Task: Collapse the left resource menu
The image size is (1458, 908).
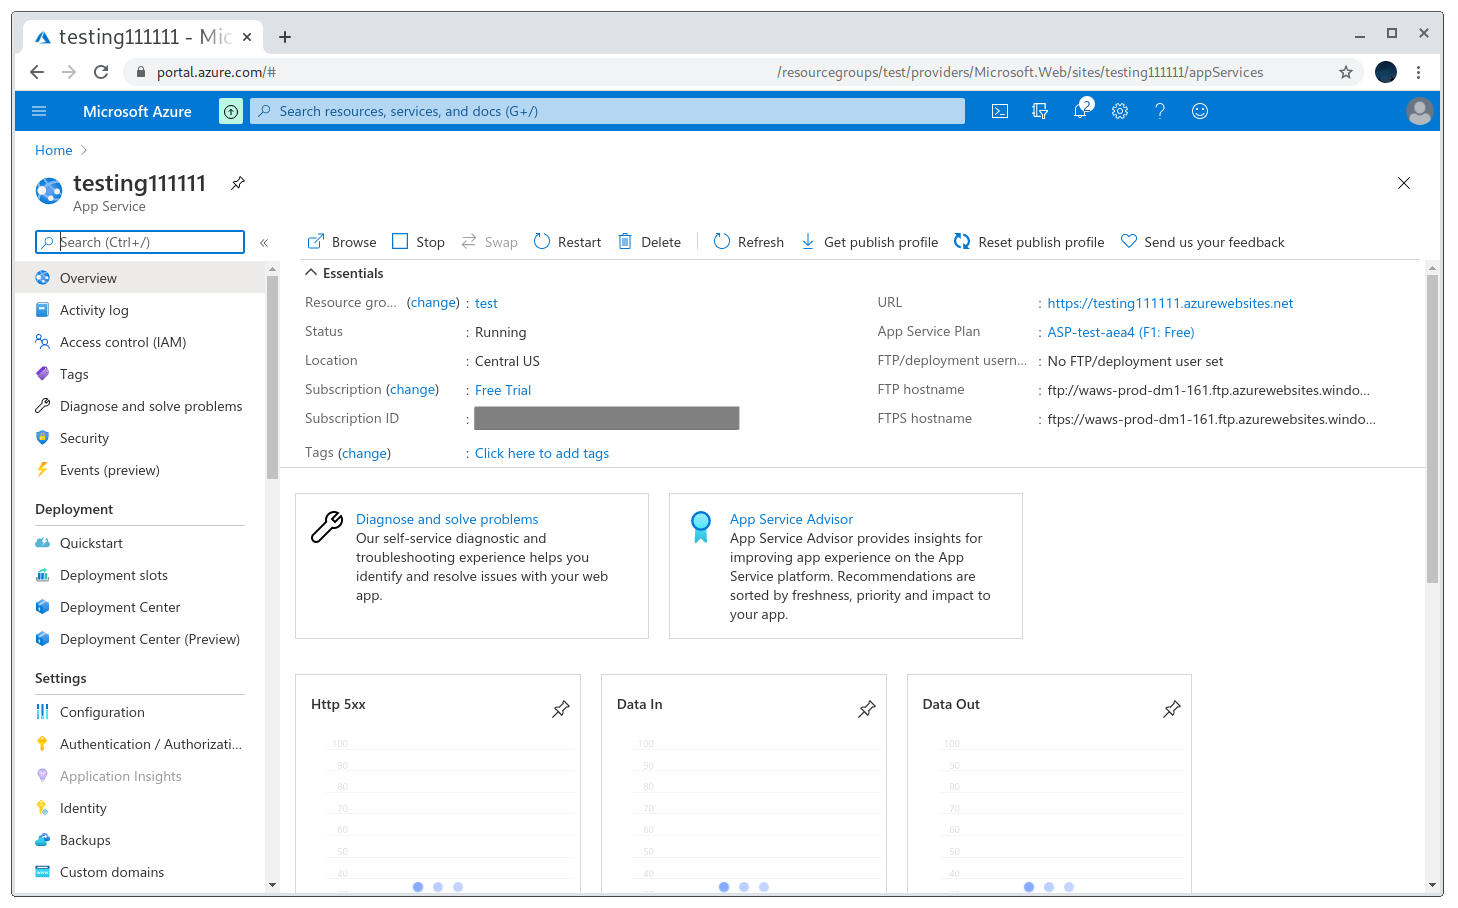Action: point(264,242)
